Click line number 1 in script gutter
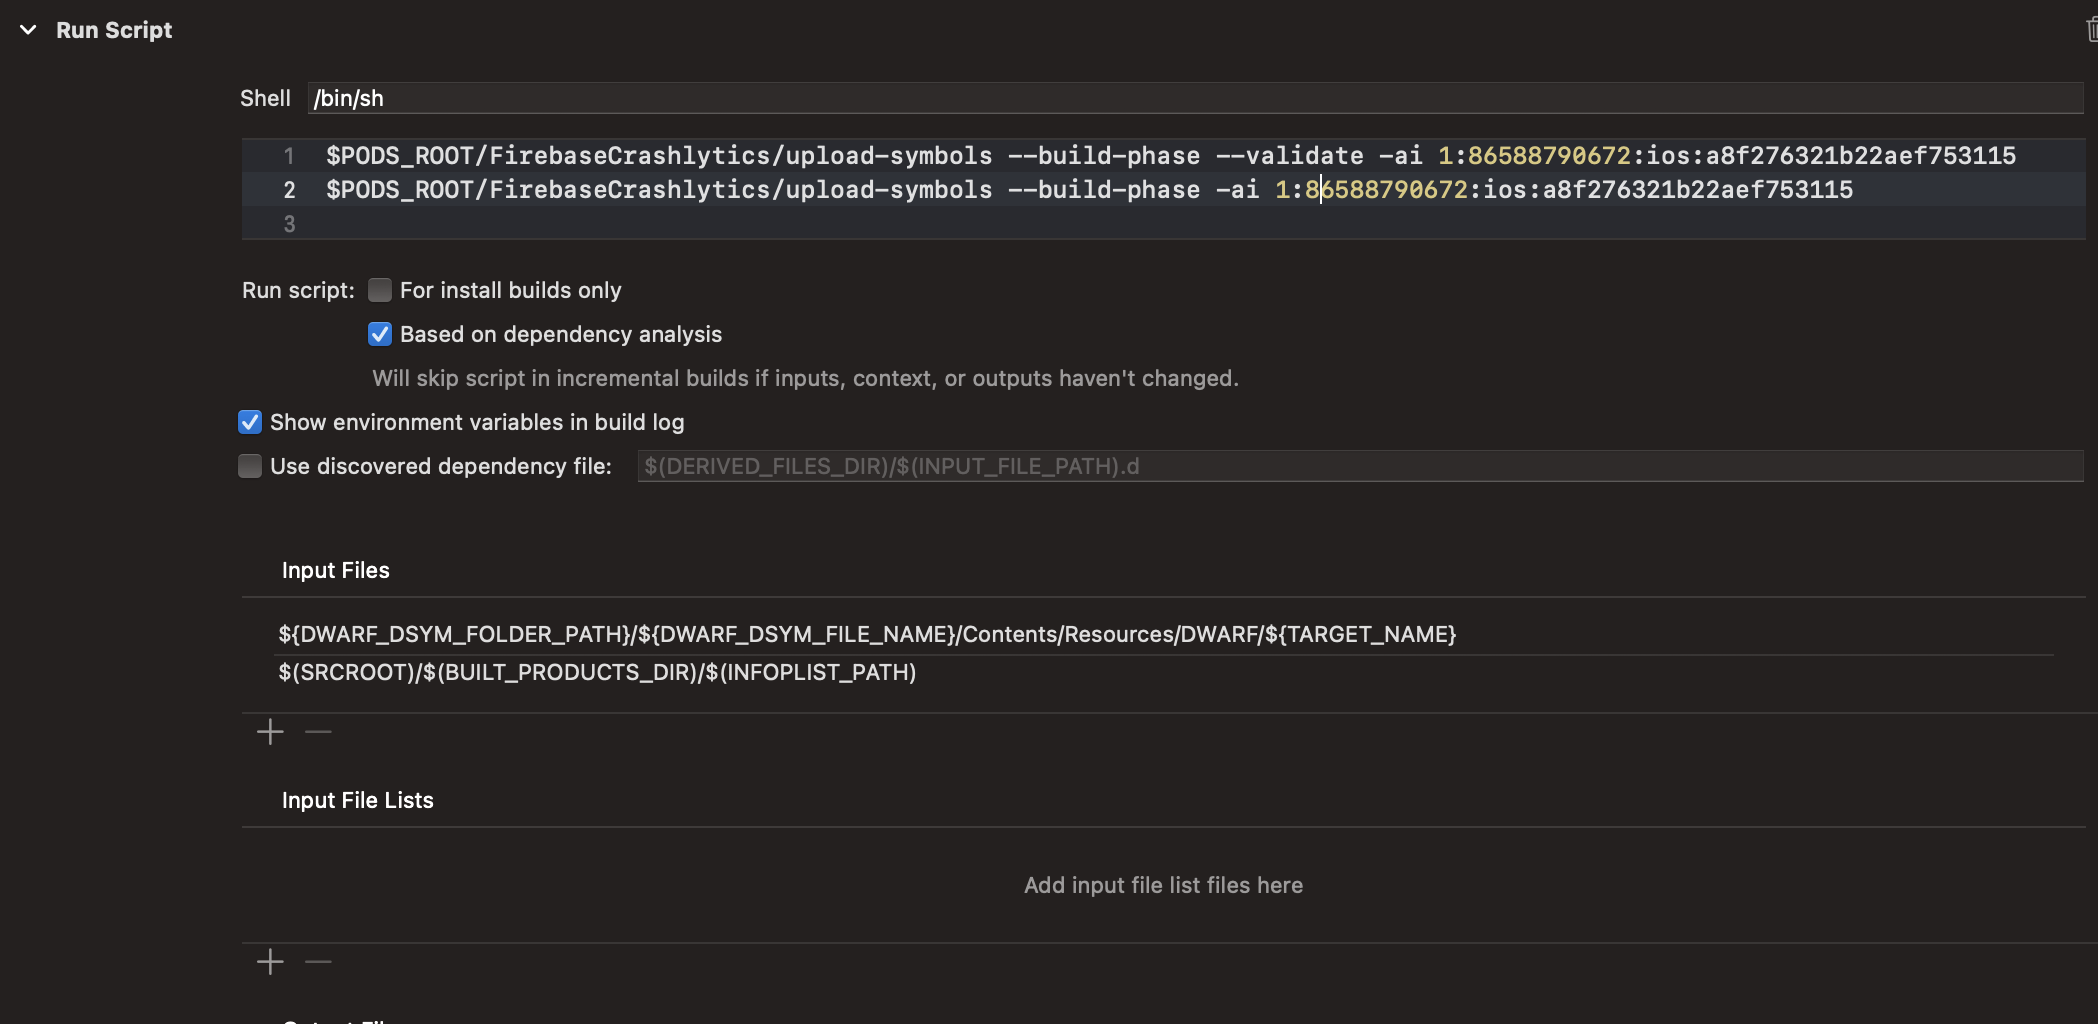Screen dimensions: 2098x1024 point(289,156)
